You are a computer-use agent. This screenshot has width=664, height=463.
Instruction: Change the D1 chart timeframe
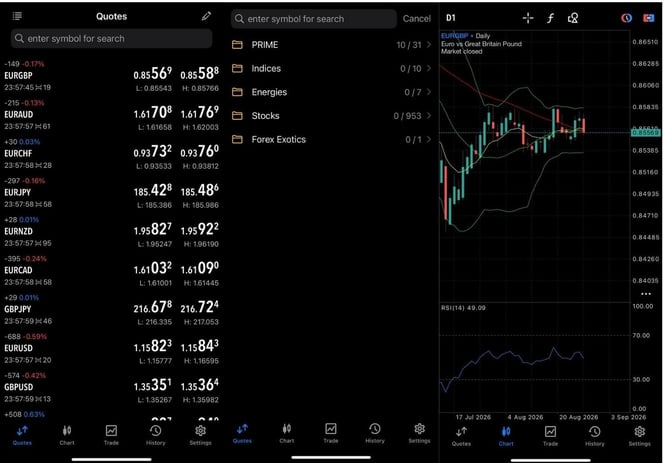click(451, 18)
